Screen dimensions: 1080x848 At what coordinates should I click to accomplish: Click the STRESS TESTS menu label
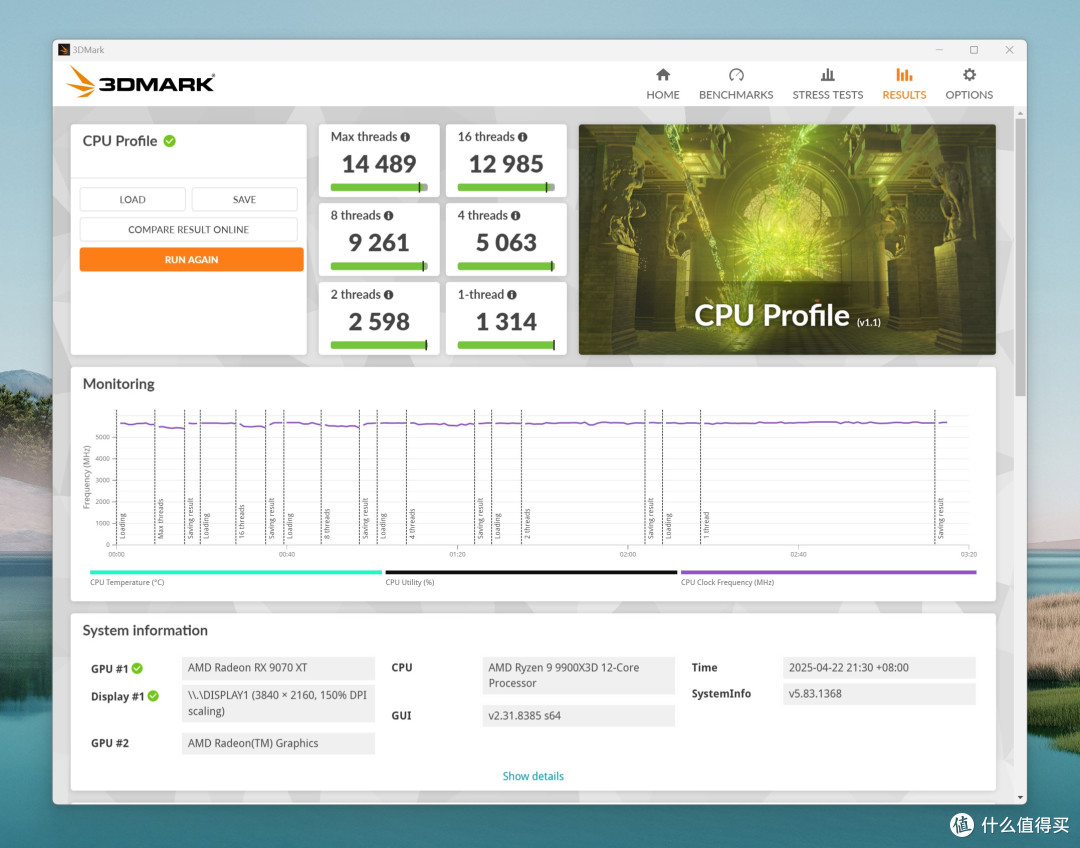pos(827,95)
